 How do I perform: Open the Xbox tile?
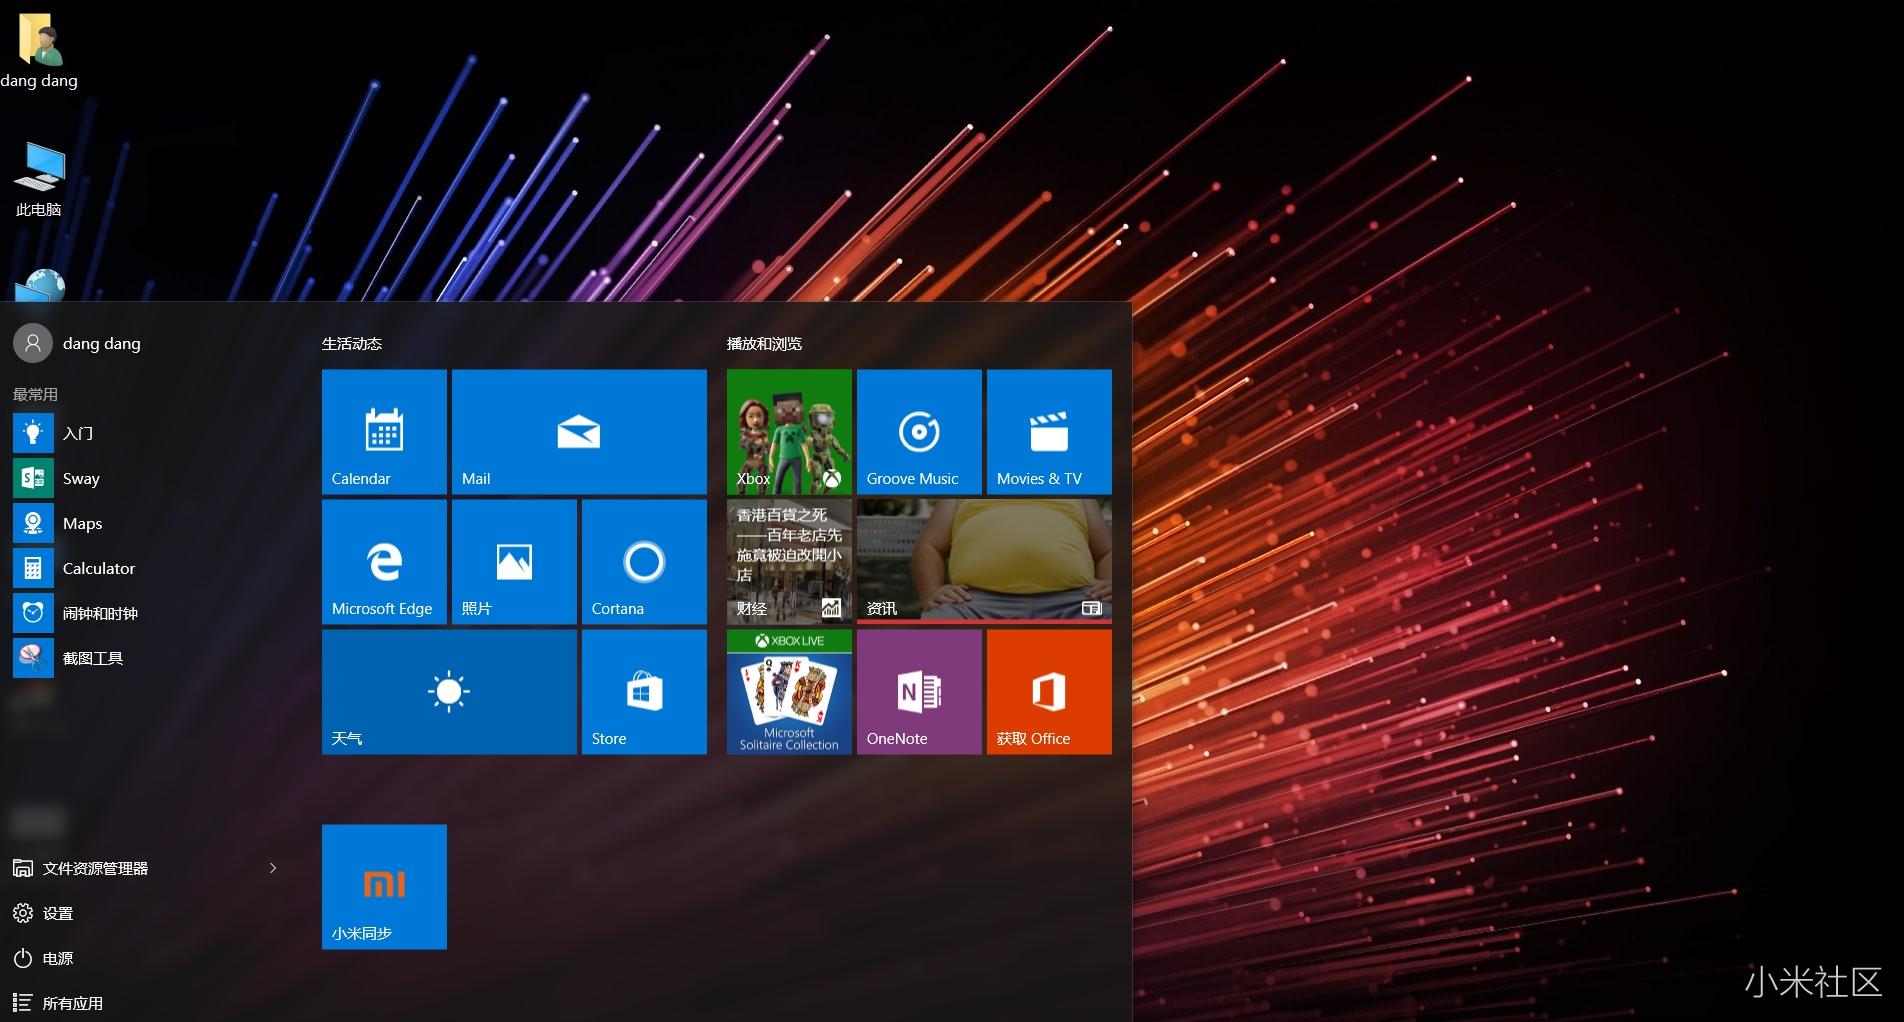789,432
